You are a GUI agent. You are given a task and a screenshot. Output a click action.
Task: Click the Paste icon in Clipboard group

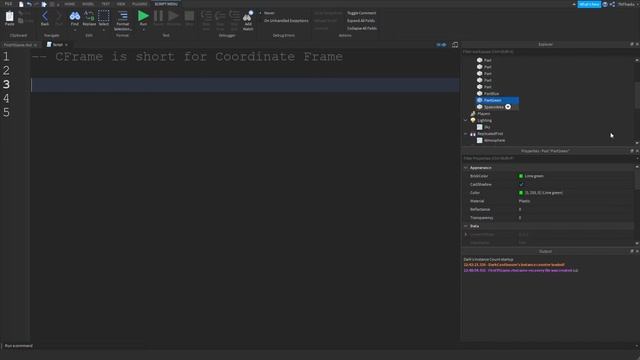9,16
